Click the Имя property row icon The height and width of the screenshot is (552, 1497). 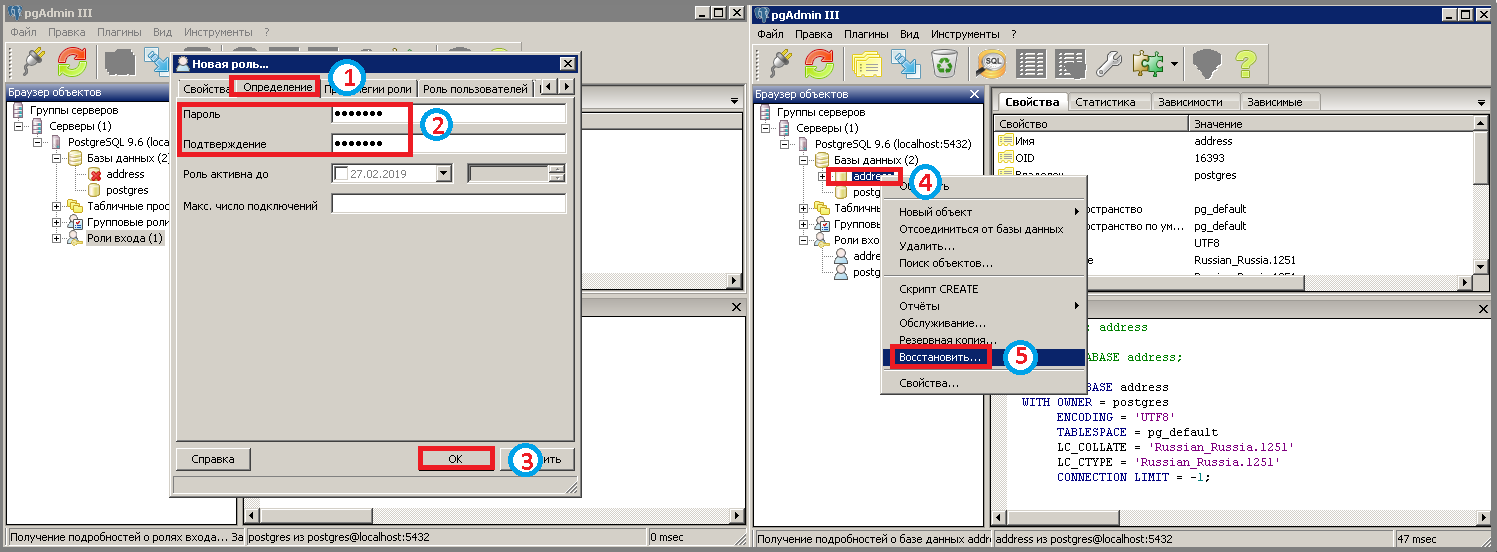(x=1005, y=141)
